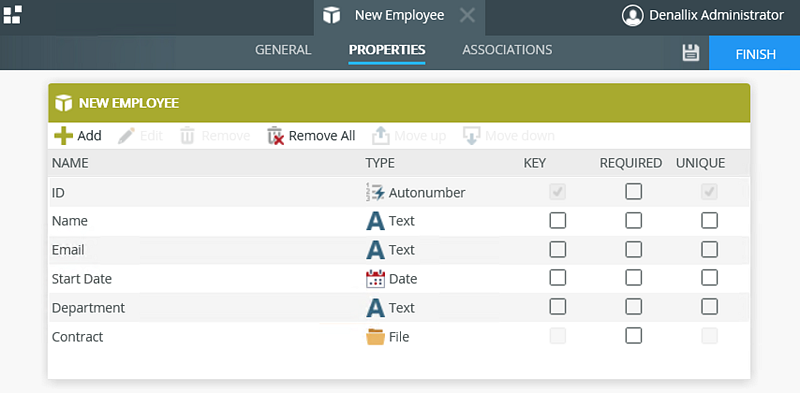Click the calendar icon in Start Date row
Image resolution: width=800 pixels, height=393 pixels.
[x=376, y=279]
